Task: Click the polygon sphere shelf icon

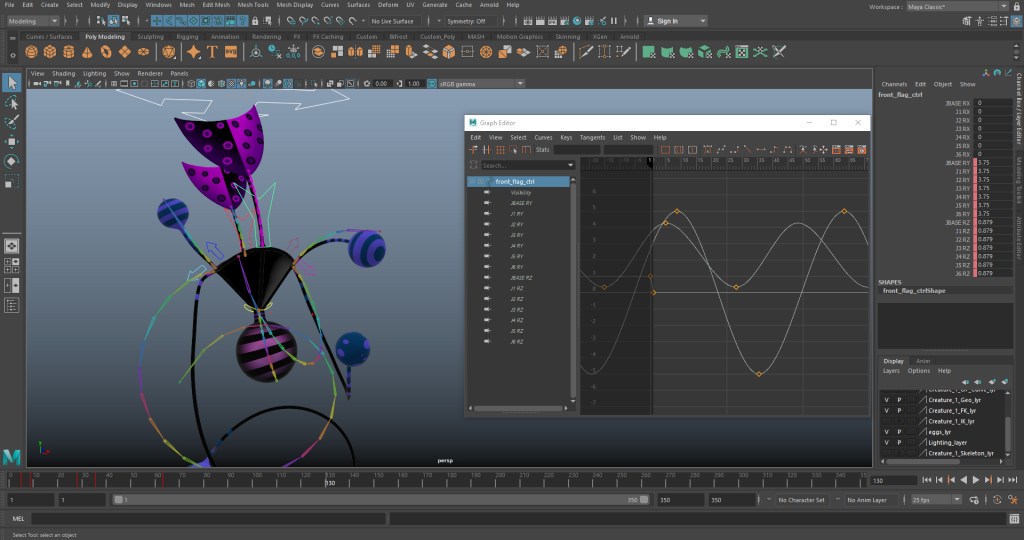Action: pos(31,52)
